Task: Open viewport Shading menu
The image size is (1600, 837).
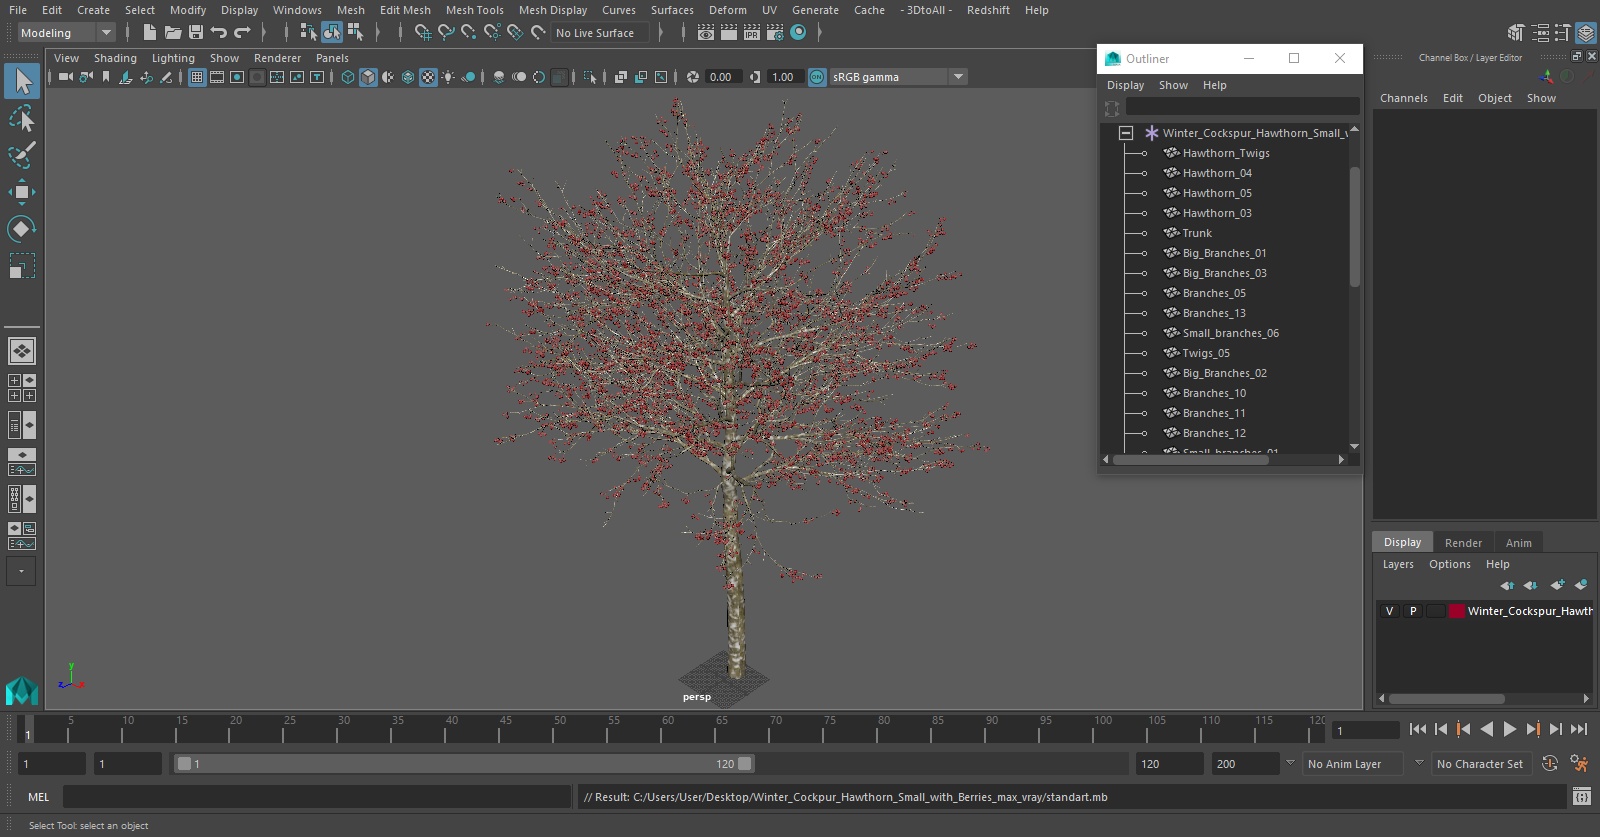Action: [115, 58]
